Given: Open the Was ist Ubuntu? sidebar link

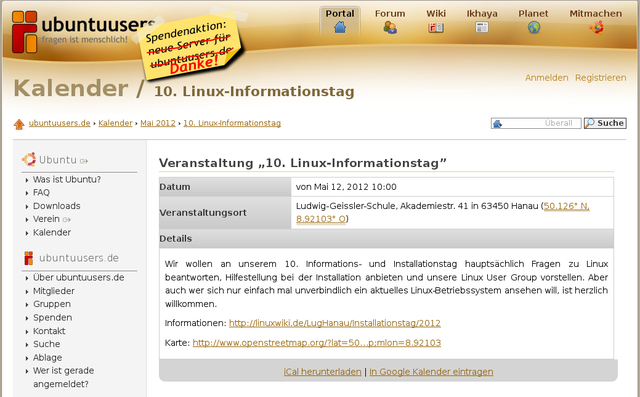Looking at the screenshot, I should click(67, 180).
